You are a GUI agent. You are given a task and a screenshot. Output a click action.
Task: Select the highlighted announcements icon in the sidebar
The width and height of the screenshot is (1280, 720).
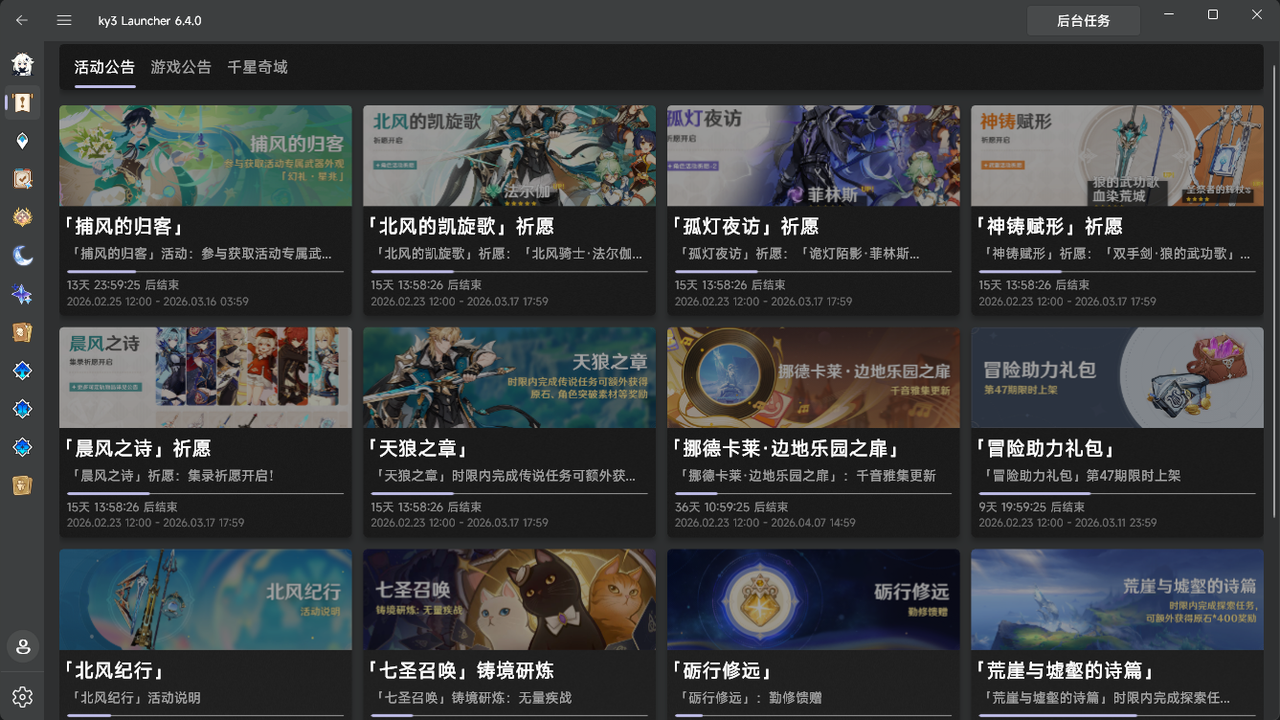[x=22, y=102]
